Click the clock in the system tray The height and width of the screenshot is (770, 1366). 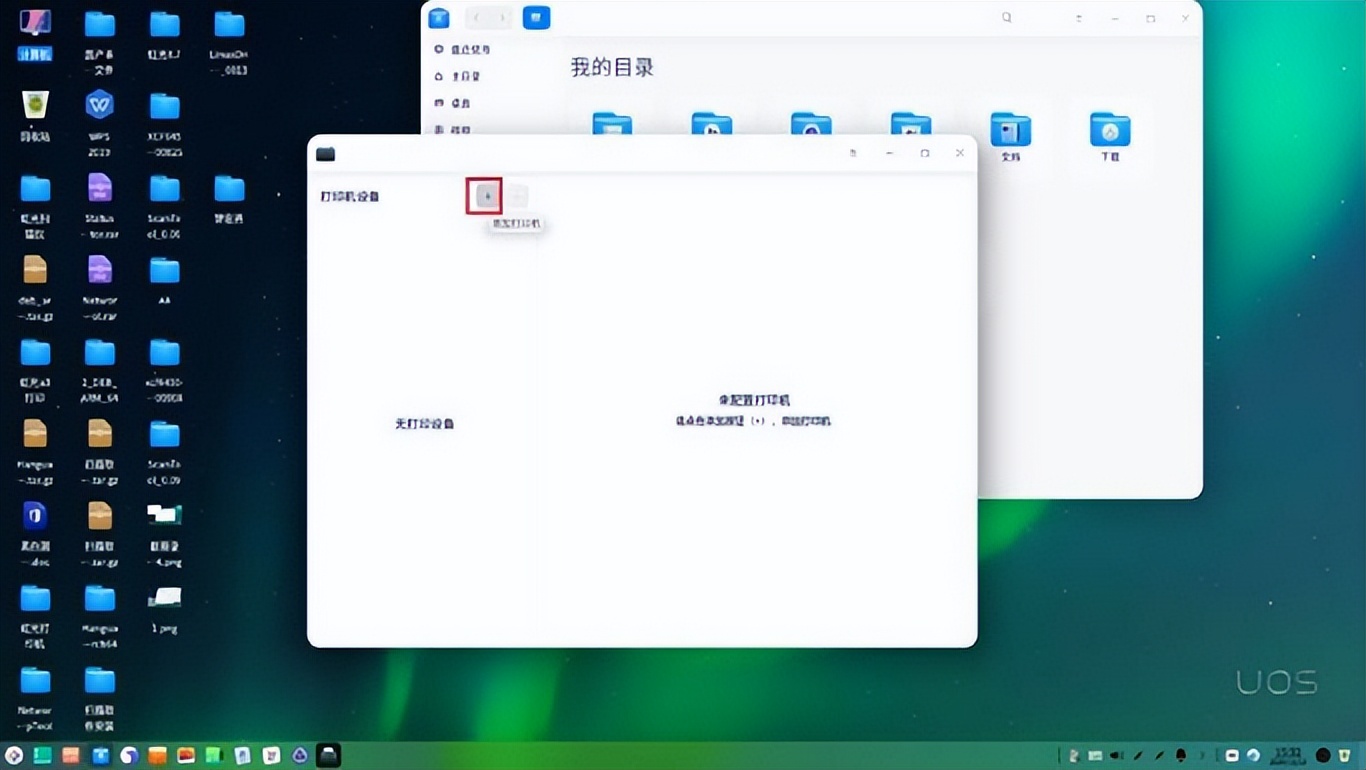1286,756
